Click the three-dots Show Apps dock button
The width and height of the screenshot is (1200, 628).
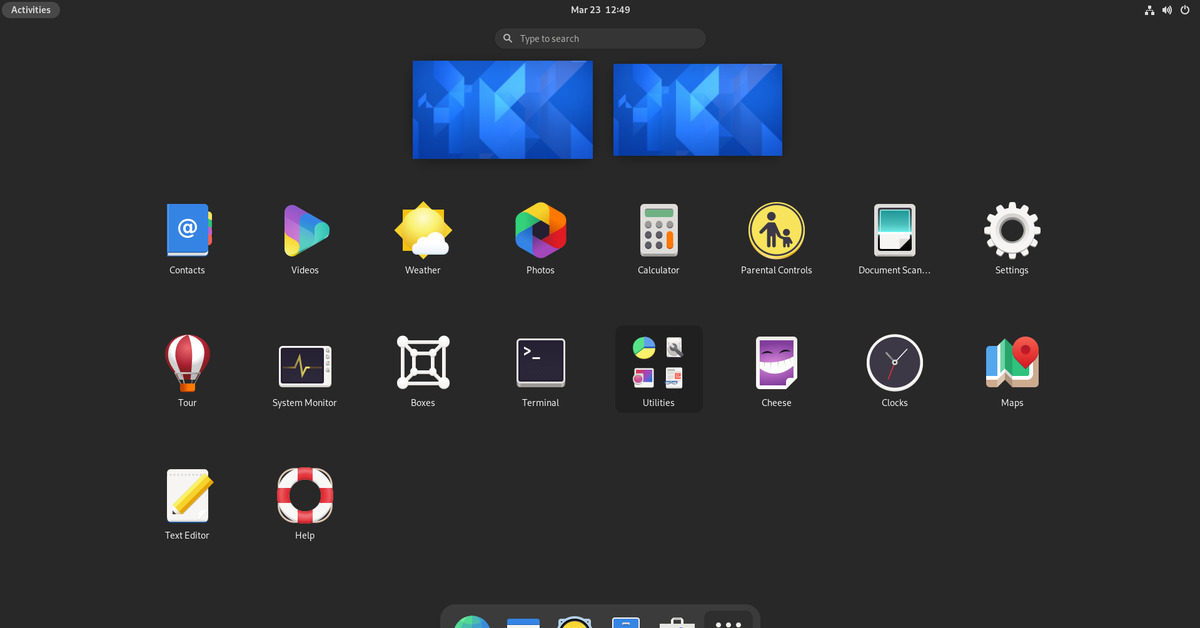[728, 620]
